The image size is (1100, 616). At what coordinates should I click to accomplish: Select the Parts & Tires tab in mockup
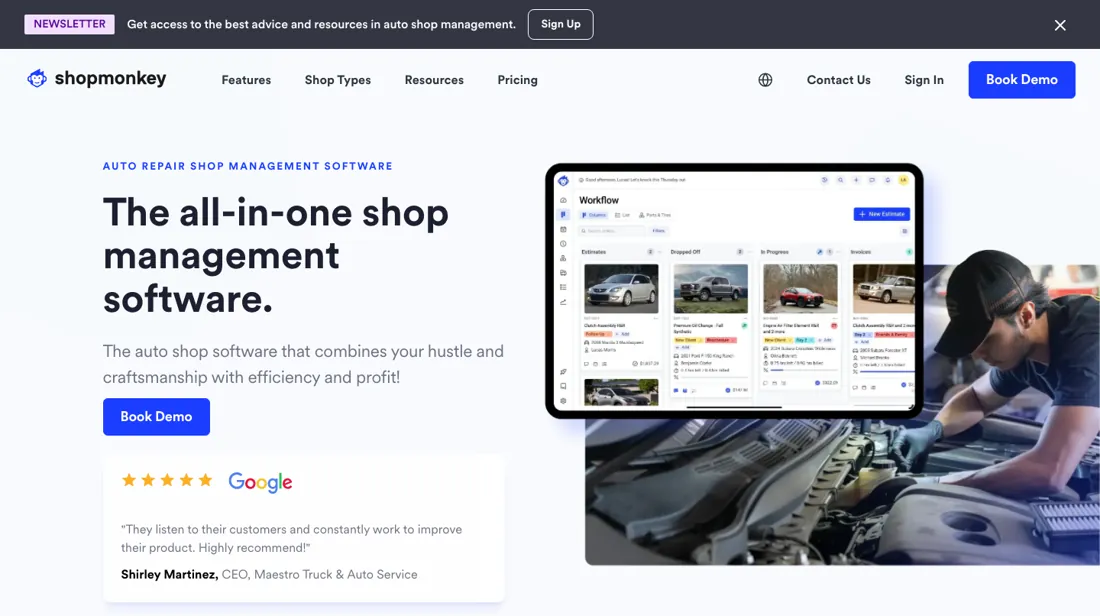click(655, 215)
